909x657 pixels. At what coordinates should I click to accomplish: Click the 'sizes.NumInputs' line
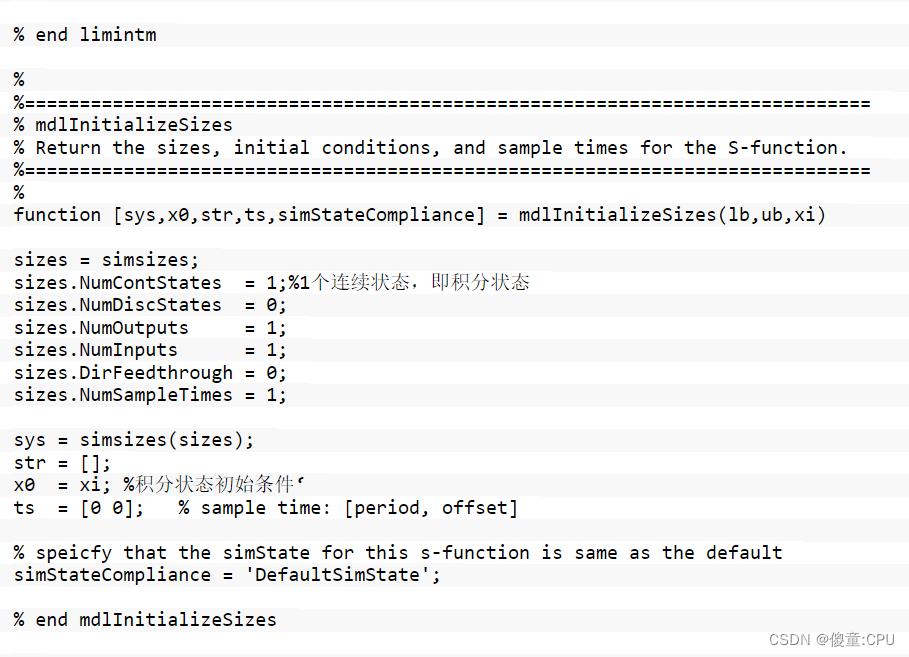150,350
